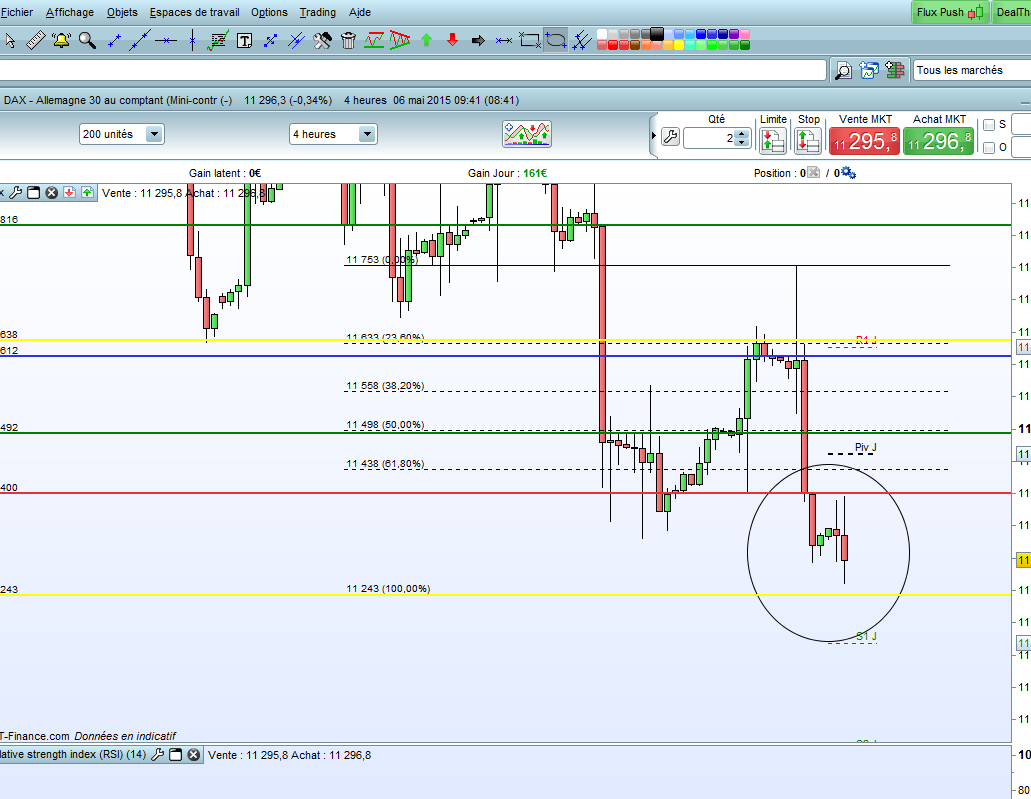Open the indicators chart button in the toolbar

[x=527, y=133]
